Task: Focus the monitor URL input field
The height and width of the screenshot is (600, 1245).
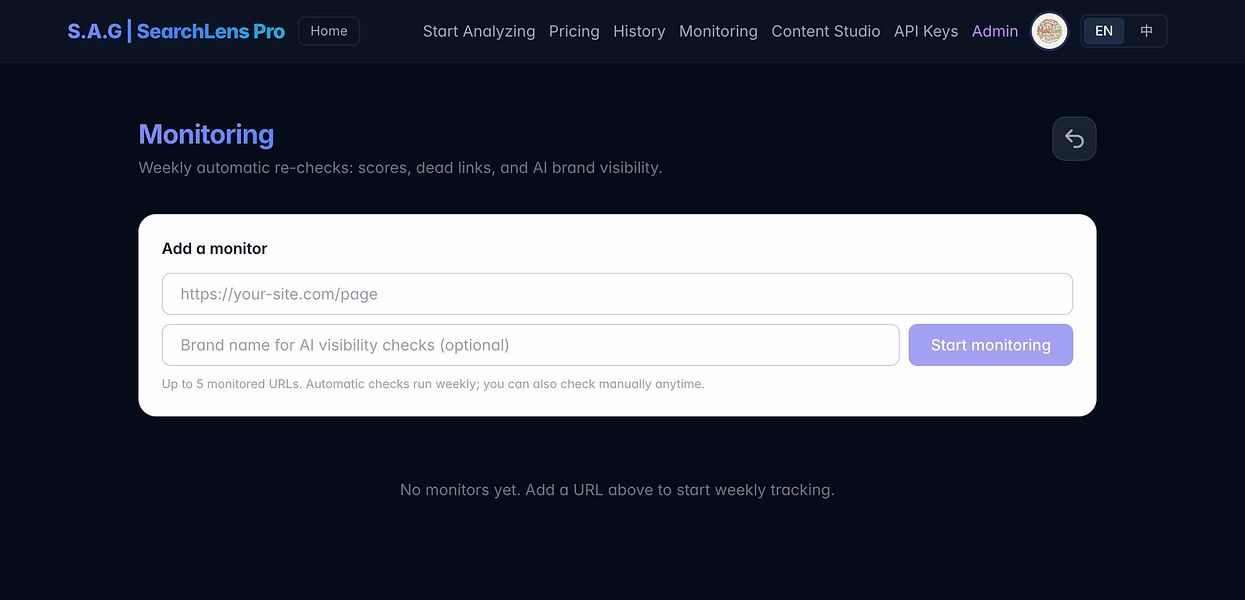Action: pyautogui.click(x=617, y=294)
